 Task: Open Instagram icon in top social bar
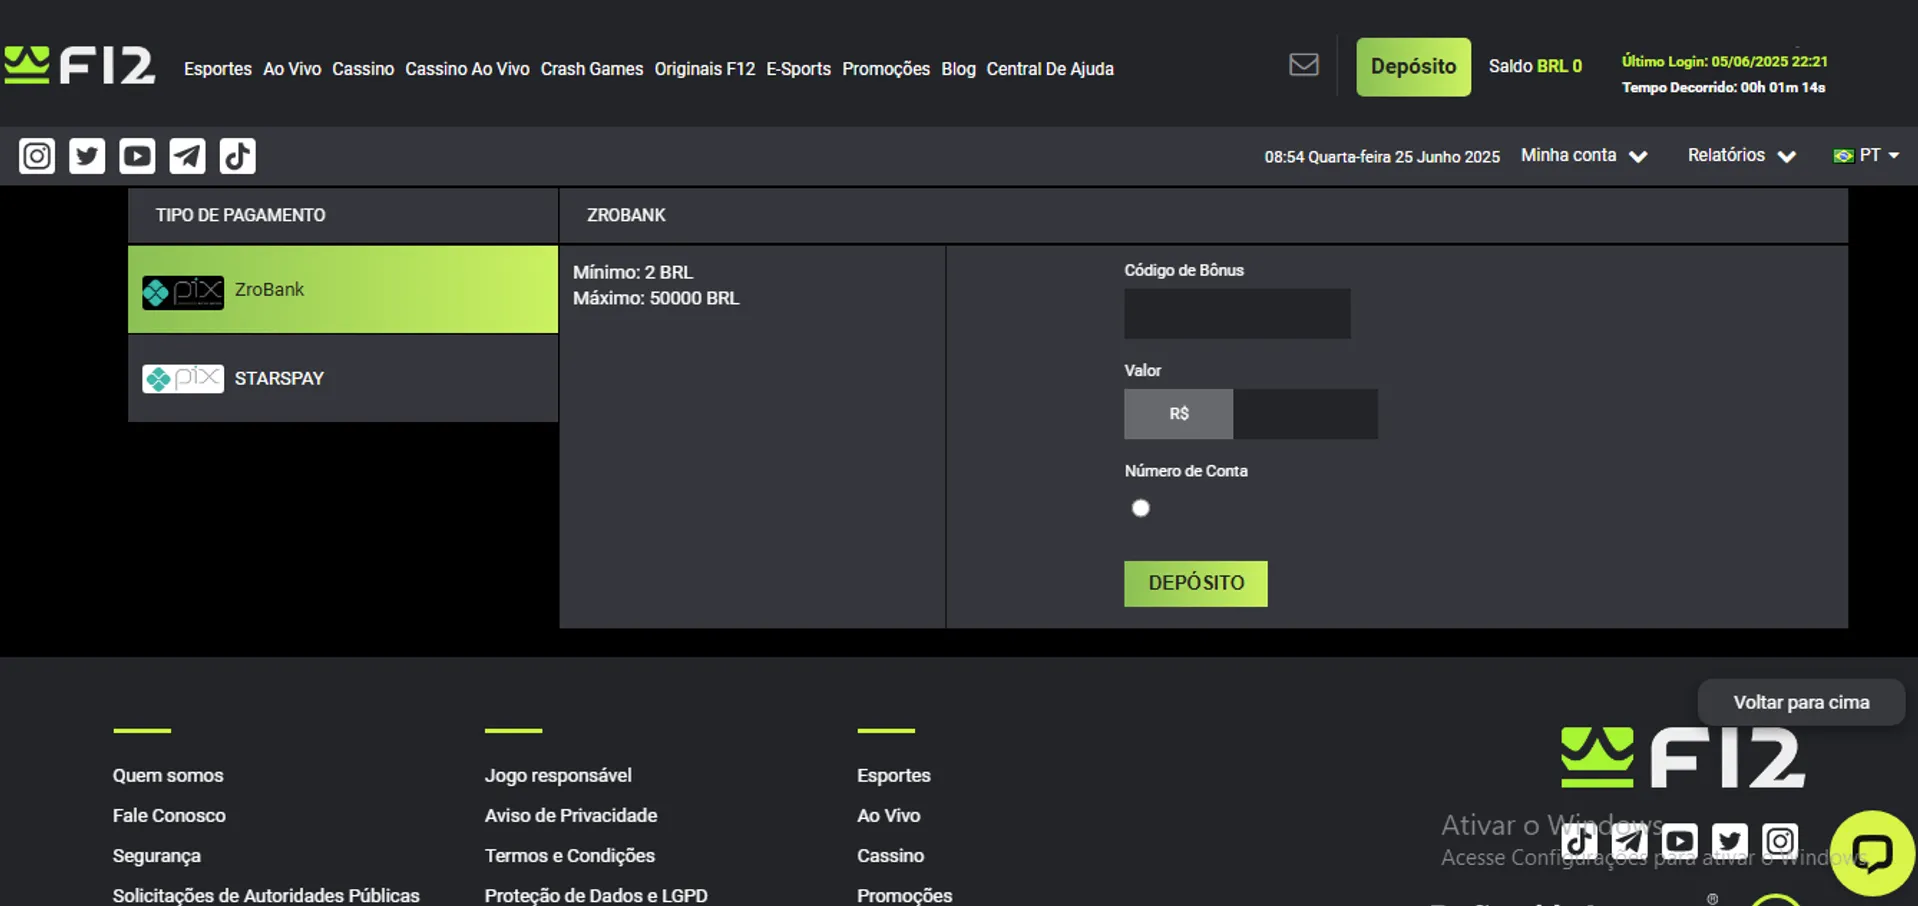[37, 156]
